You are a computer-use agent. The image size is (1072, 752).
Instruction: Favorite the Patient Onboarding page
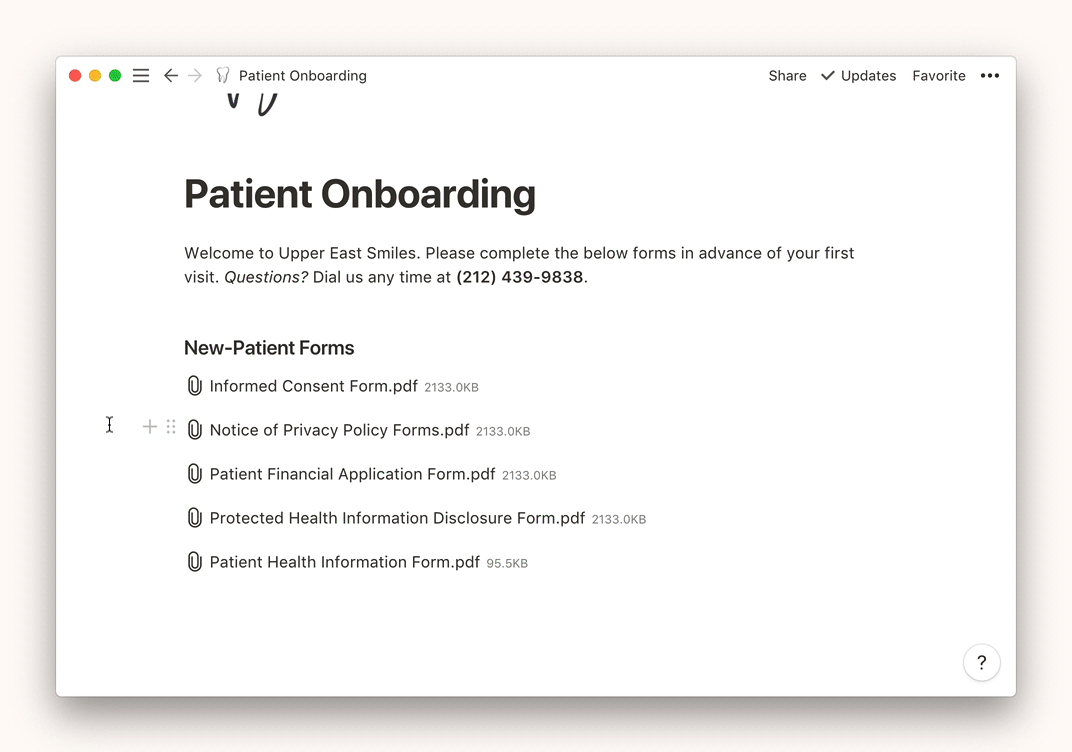coord(938,75)
